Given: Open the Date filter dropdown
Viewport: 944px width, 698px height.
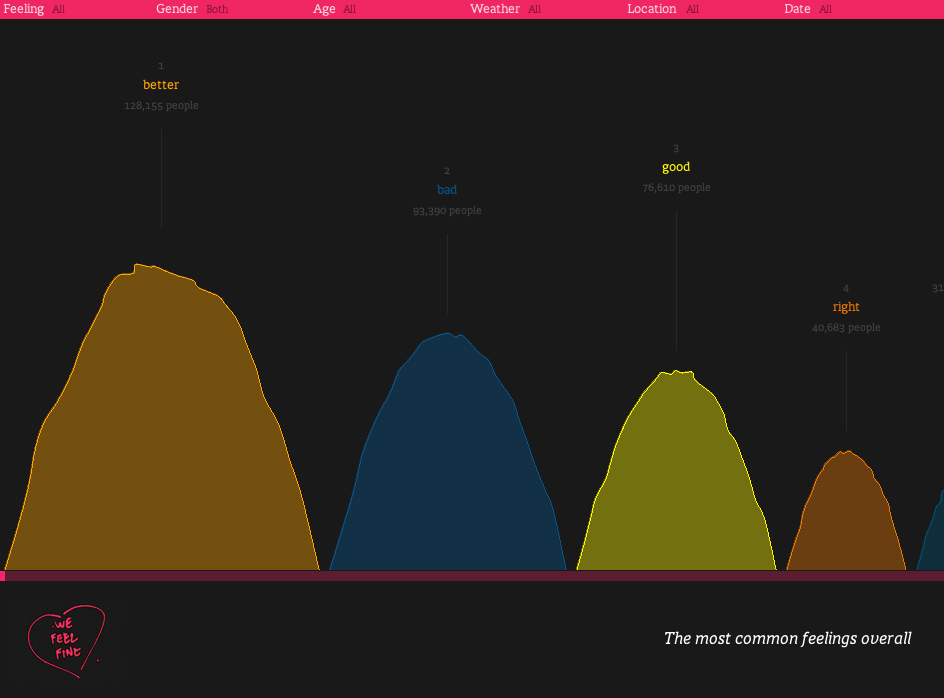Looking at the screenshot, I should click(x=807, y=9).
